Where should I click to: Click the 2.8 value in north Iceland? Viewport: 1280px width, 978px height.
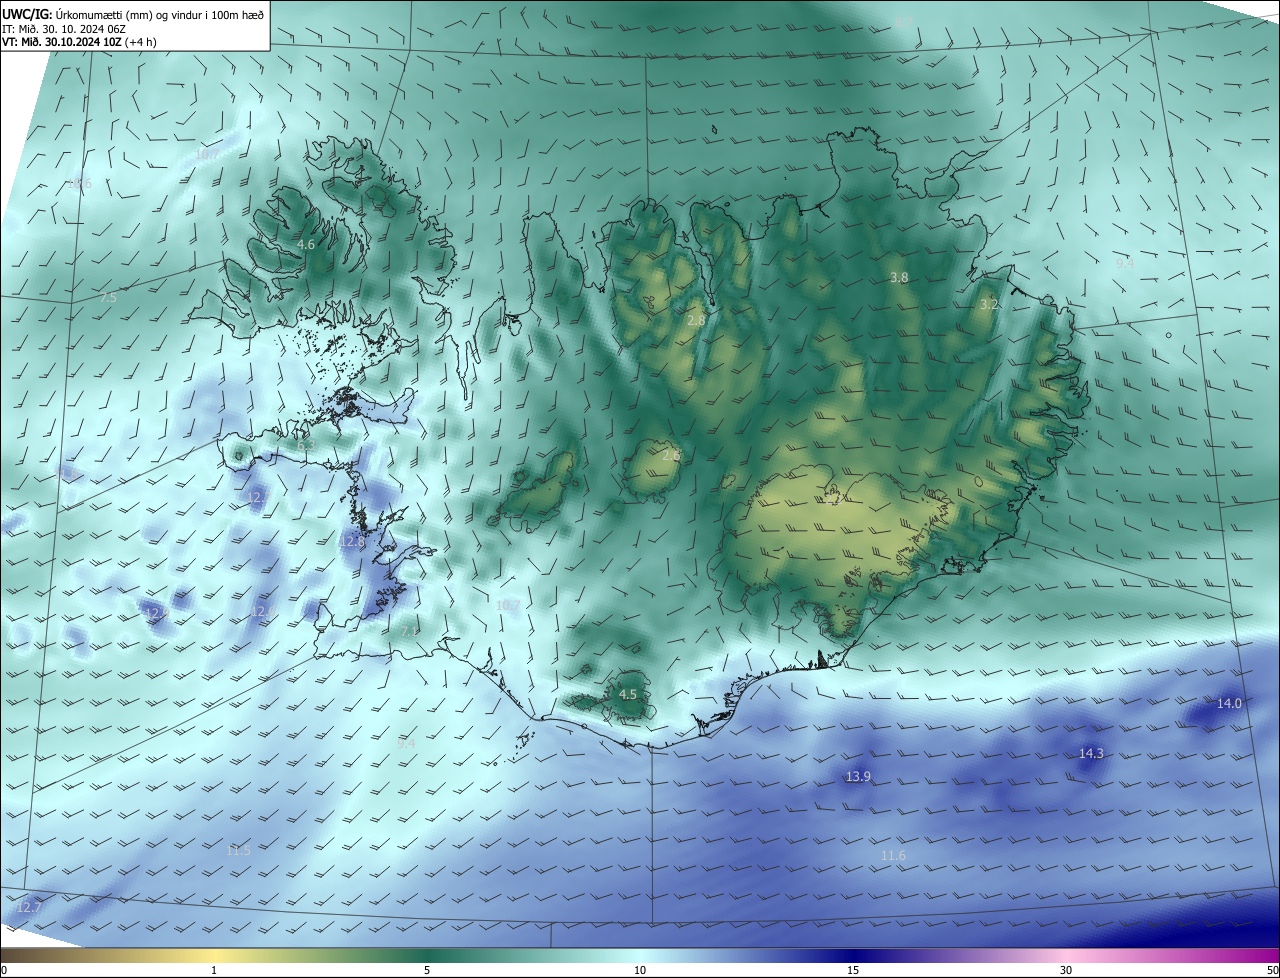pos(696,320)
